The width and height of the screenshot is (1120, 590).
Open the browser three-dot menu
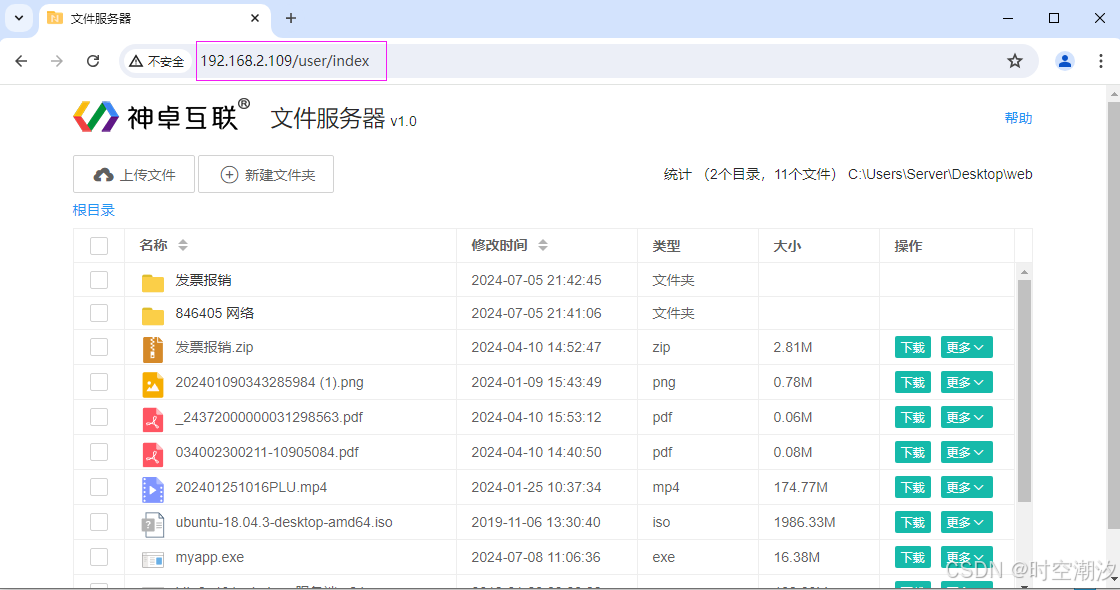[x=1100, y=61]
